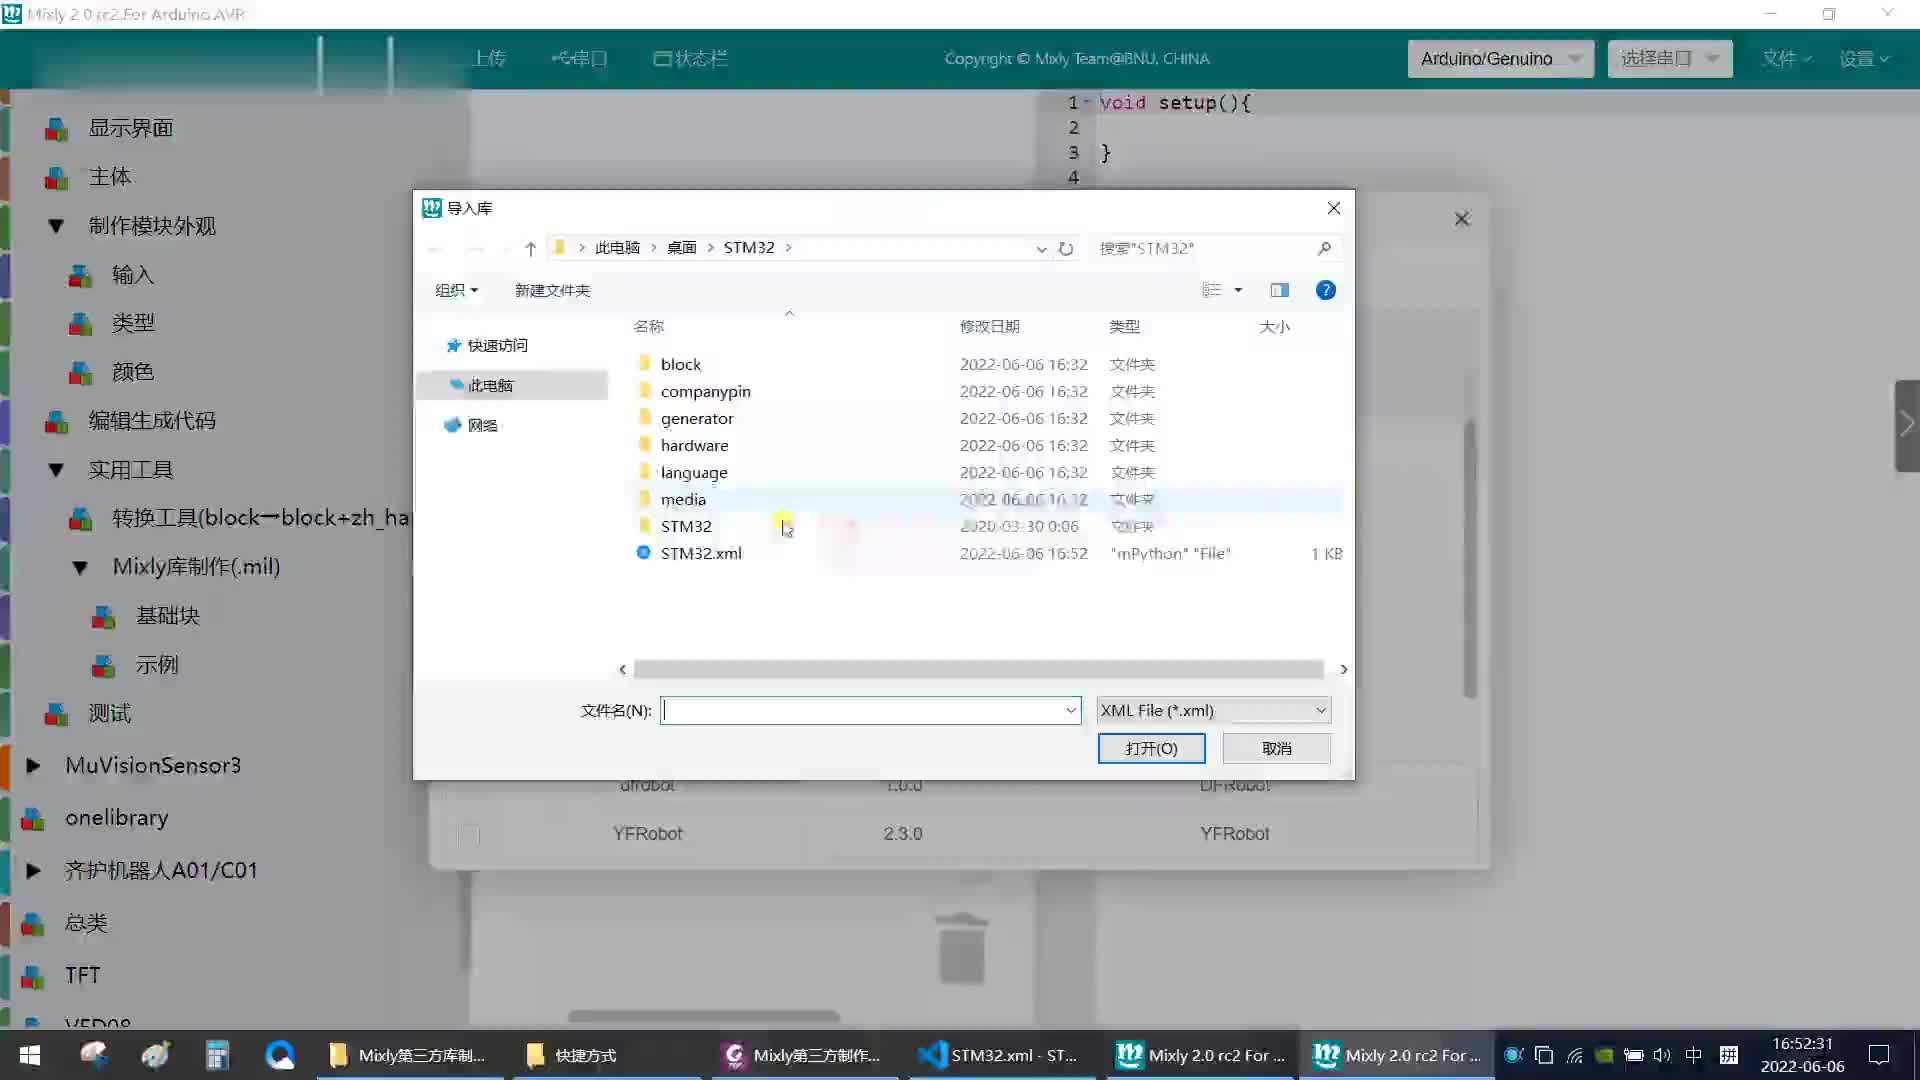The height and width of the screenshot is (1080, 1920).
Task: Click 打开 button to open file
Action: tap(1154, 748)
